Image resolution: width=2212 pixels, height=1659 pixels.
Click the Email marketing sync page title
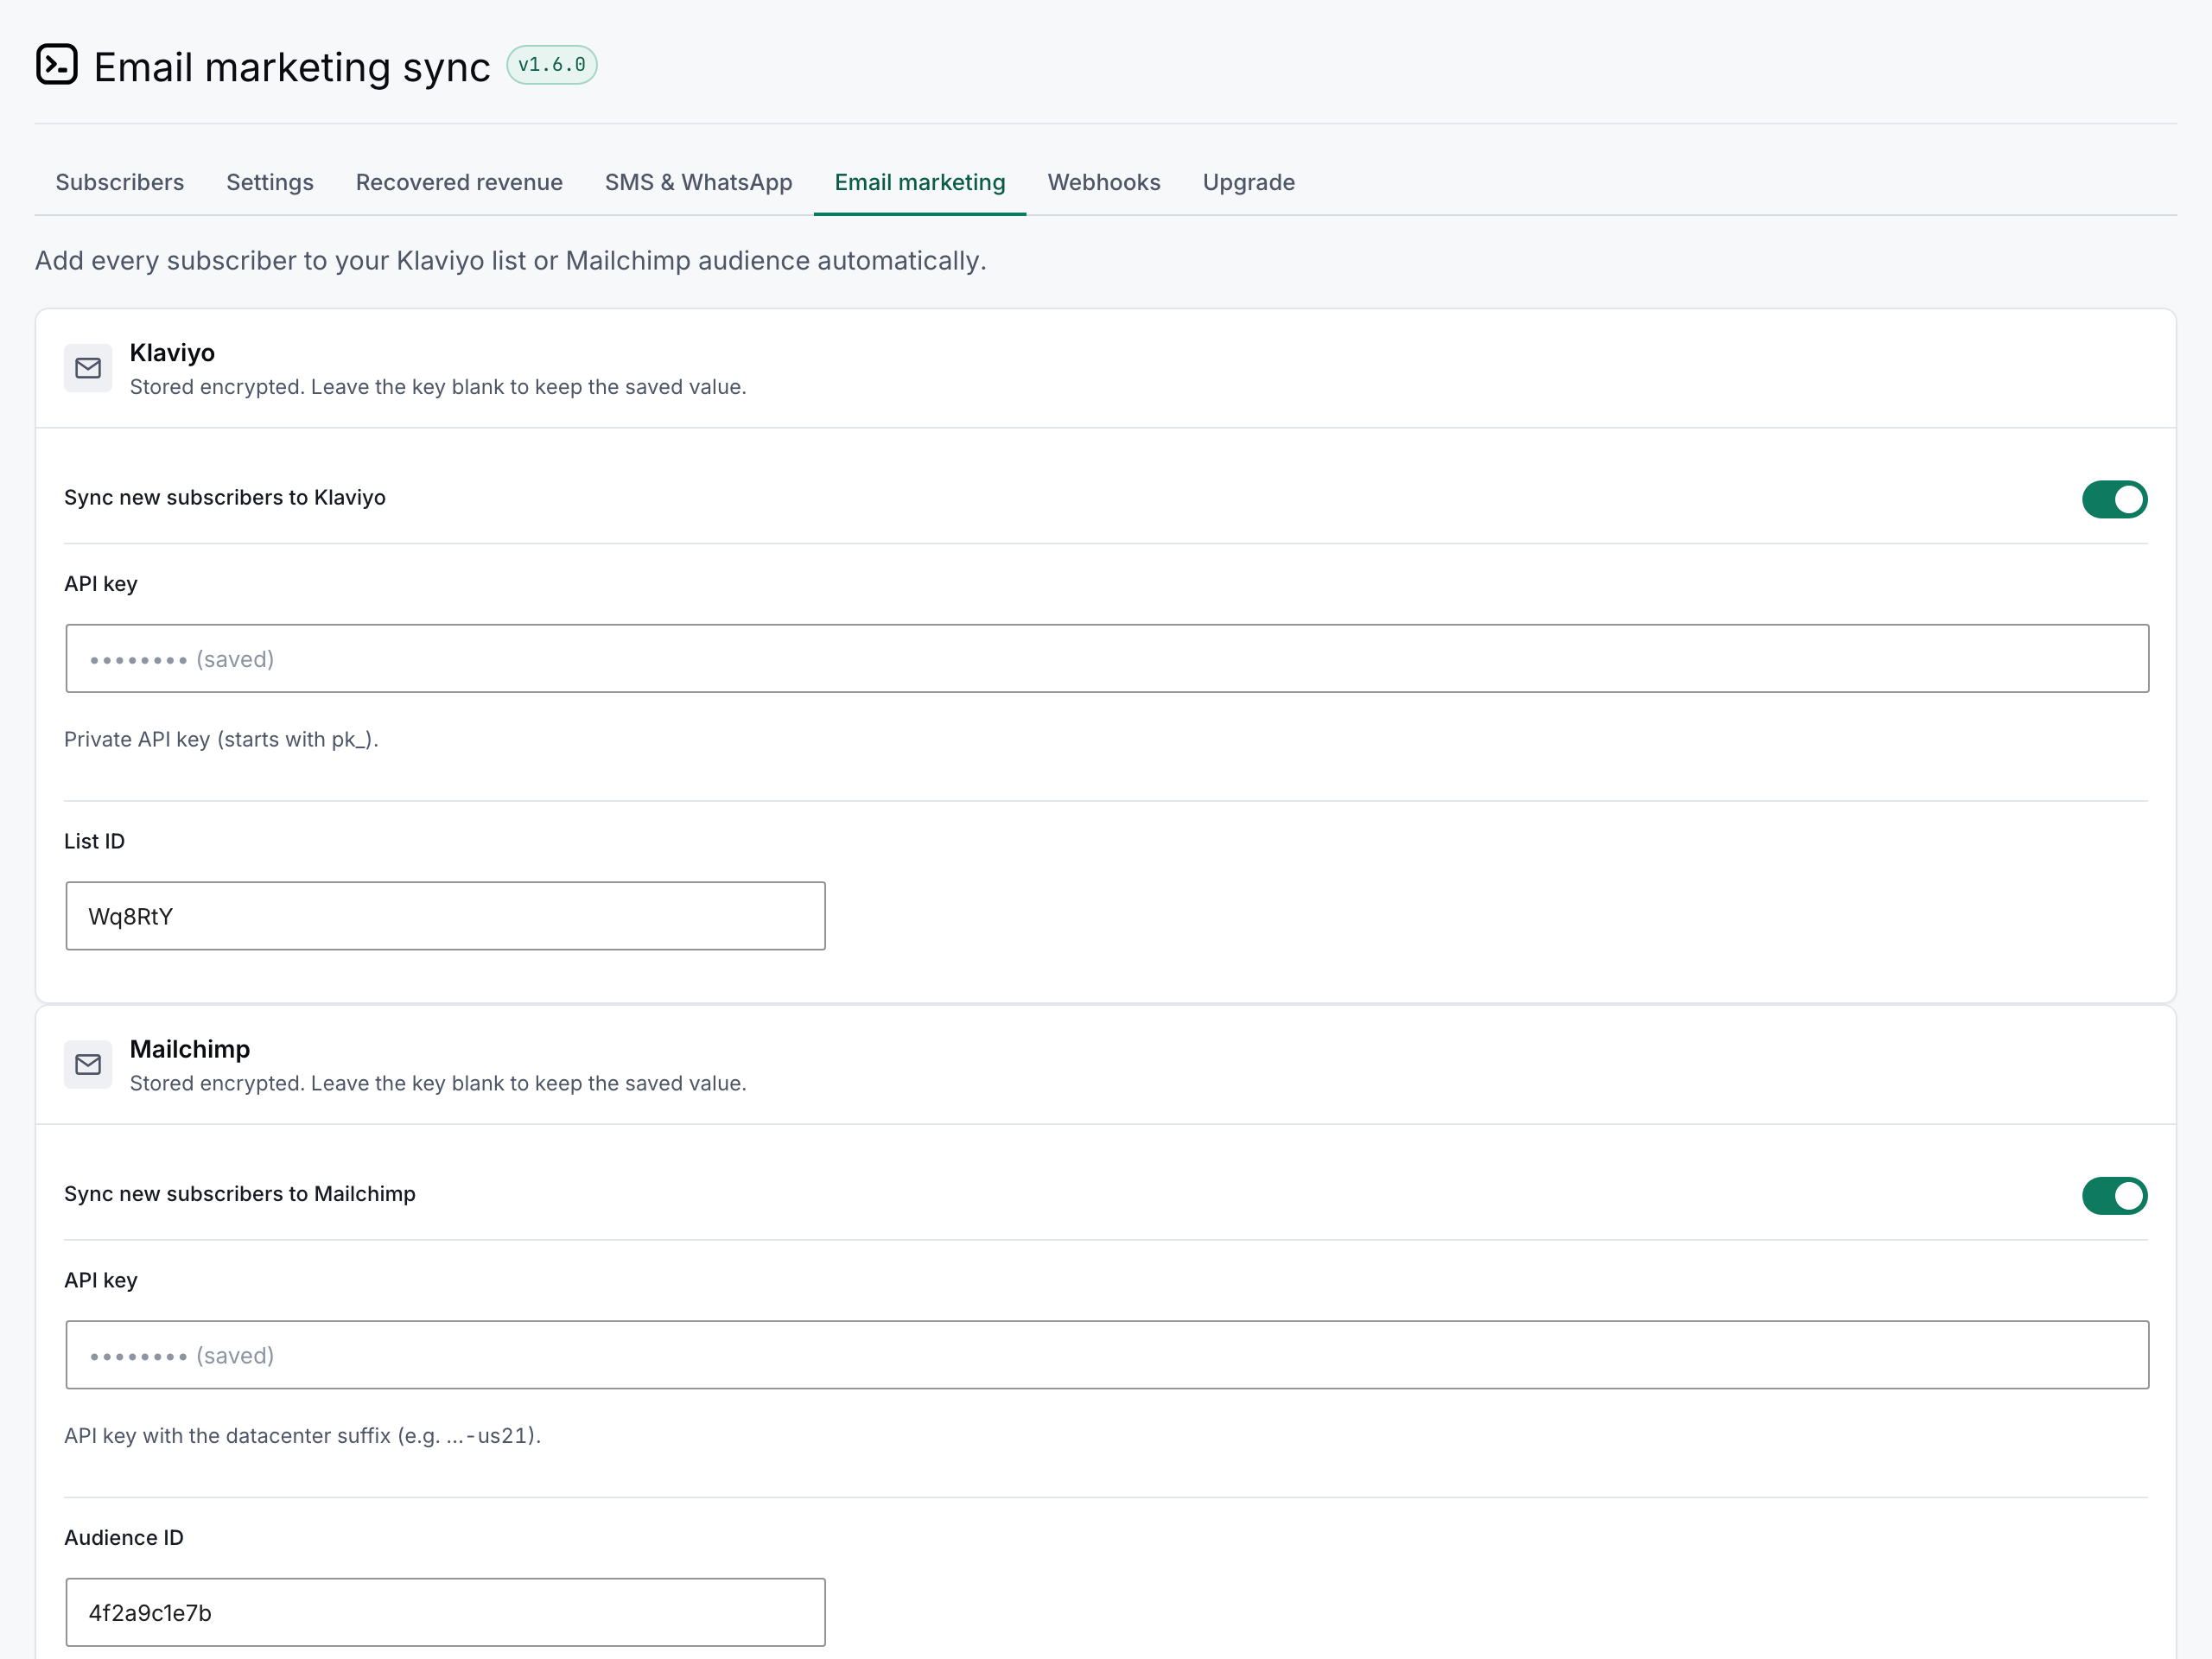[x=292, y=67]
